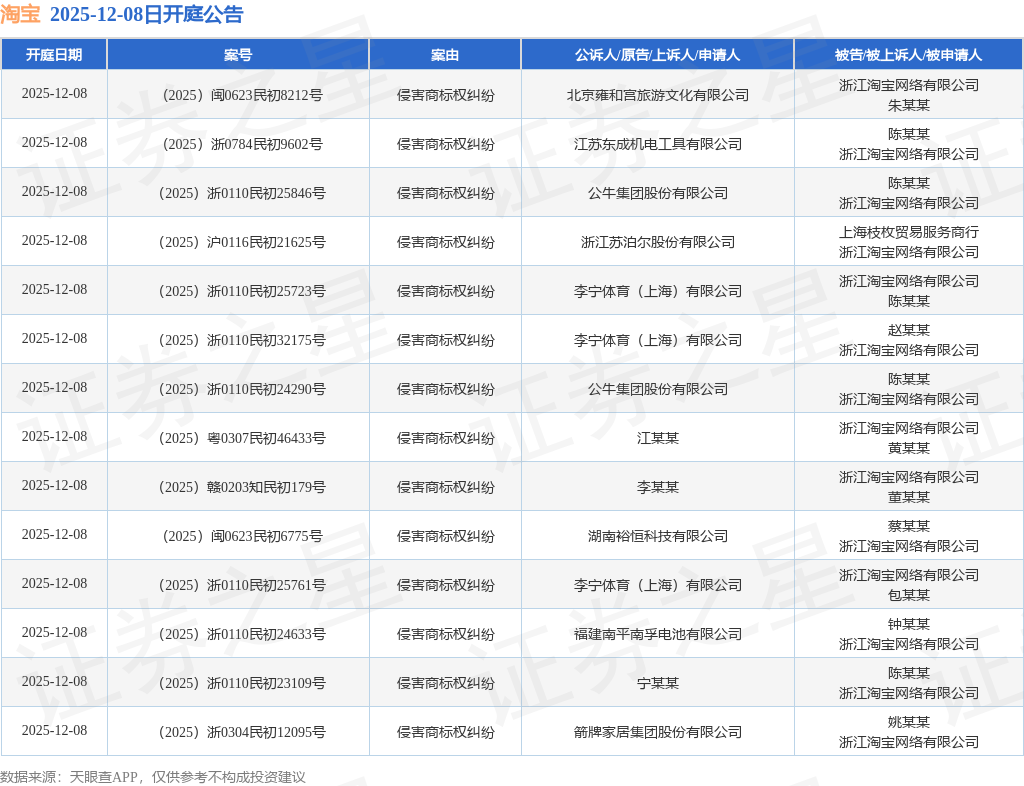The height and width of the screenshot is (786, 1024).
Task: Click defendant 姚某某
Action: tap(908, 722)
